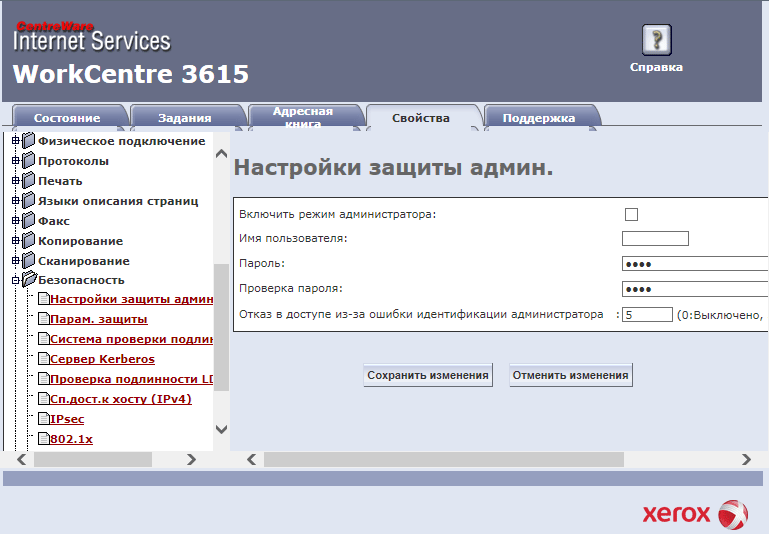
Task: Click the Протоколы folder label
Action: click(74, 161)
